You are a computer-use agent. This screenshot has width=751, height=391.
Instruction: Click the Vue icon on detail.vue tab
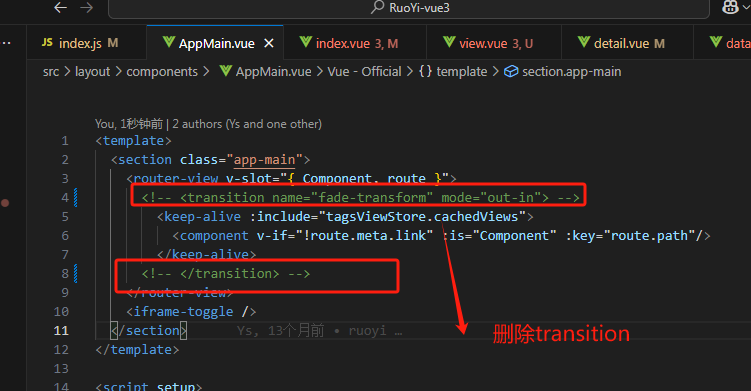(583, 42)
